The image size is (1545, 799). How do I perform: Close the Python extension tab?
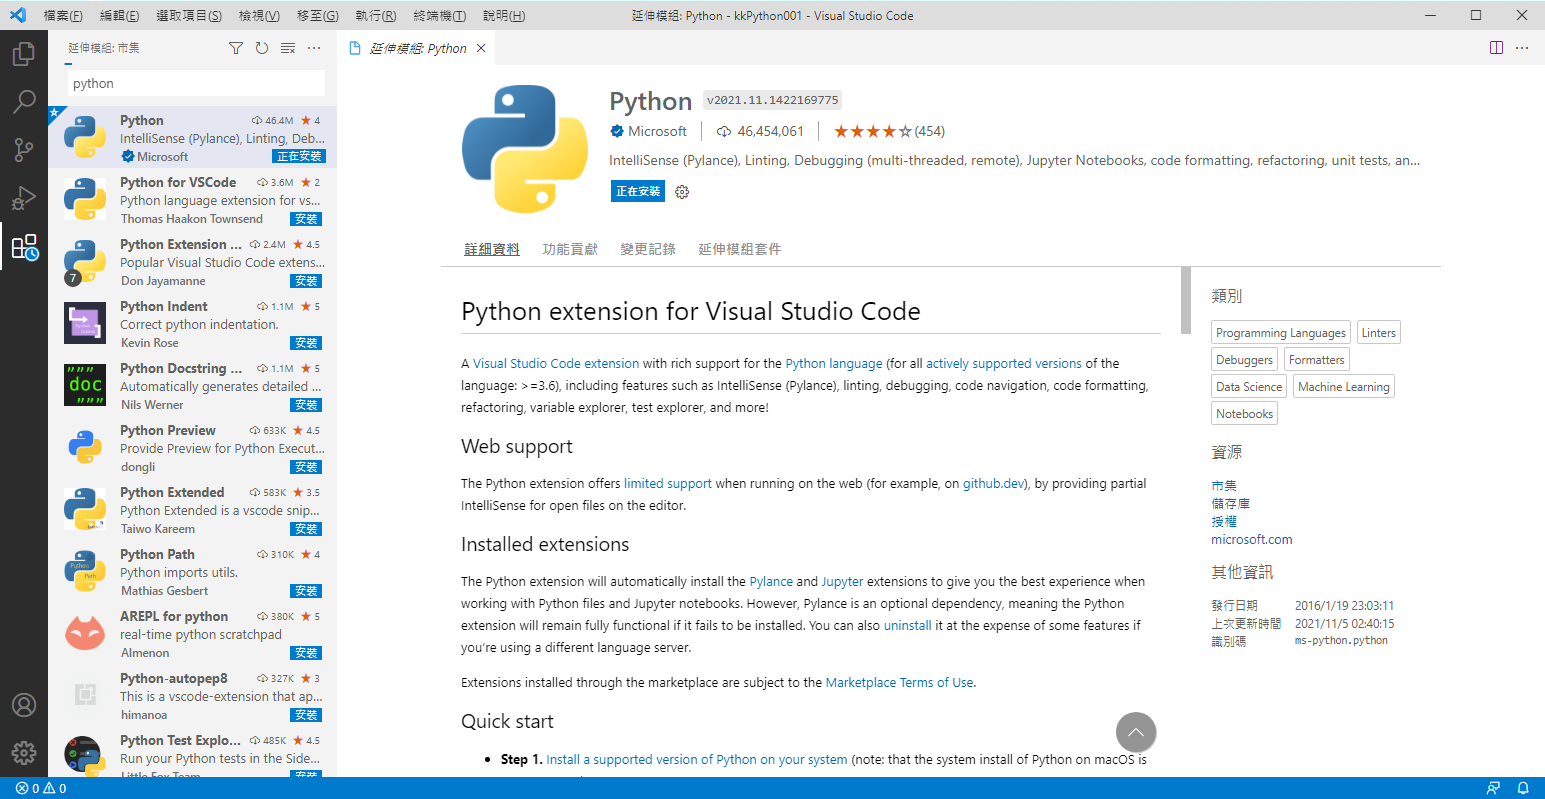tap(481, 48)
